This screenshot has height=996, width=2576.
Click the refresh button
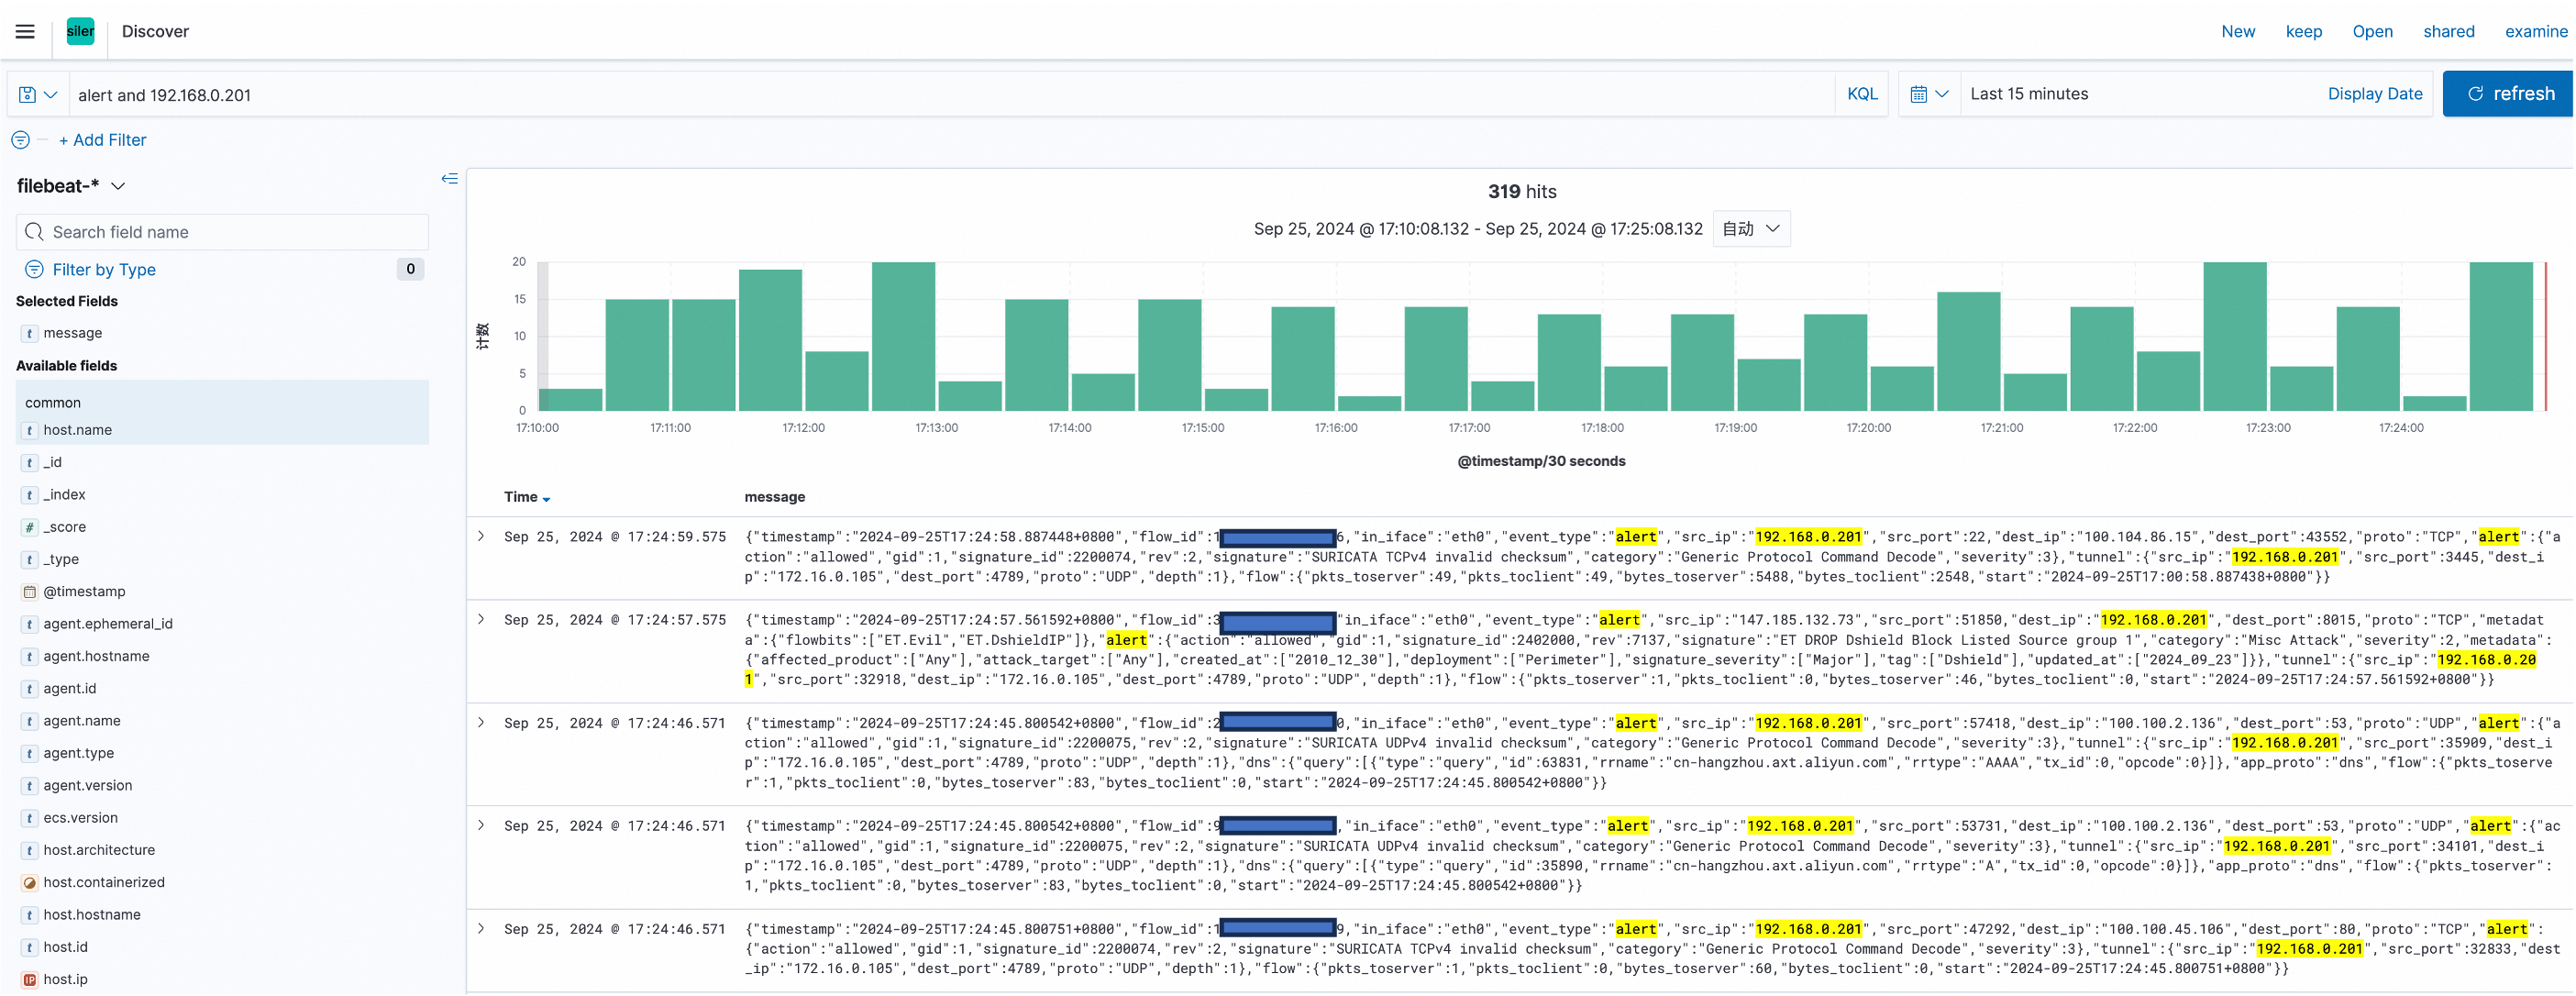click(2507, 94)
